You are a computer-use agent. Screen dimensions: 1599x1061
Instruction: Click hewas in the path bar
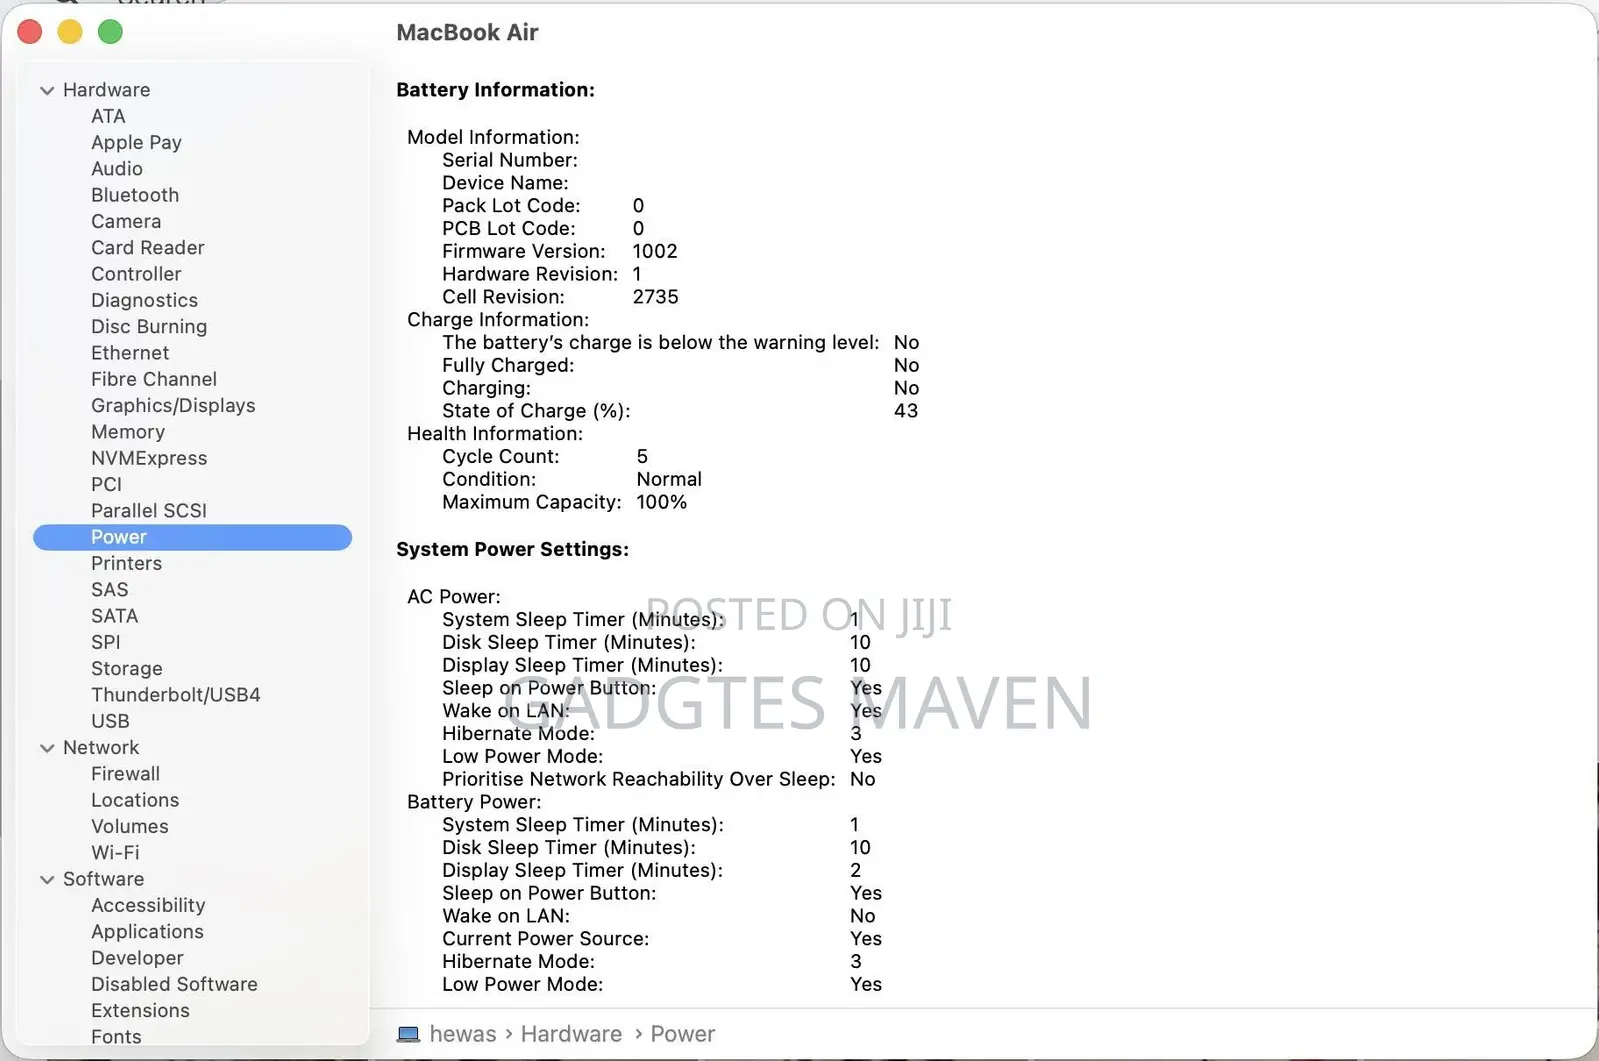tap(462, 1034)
